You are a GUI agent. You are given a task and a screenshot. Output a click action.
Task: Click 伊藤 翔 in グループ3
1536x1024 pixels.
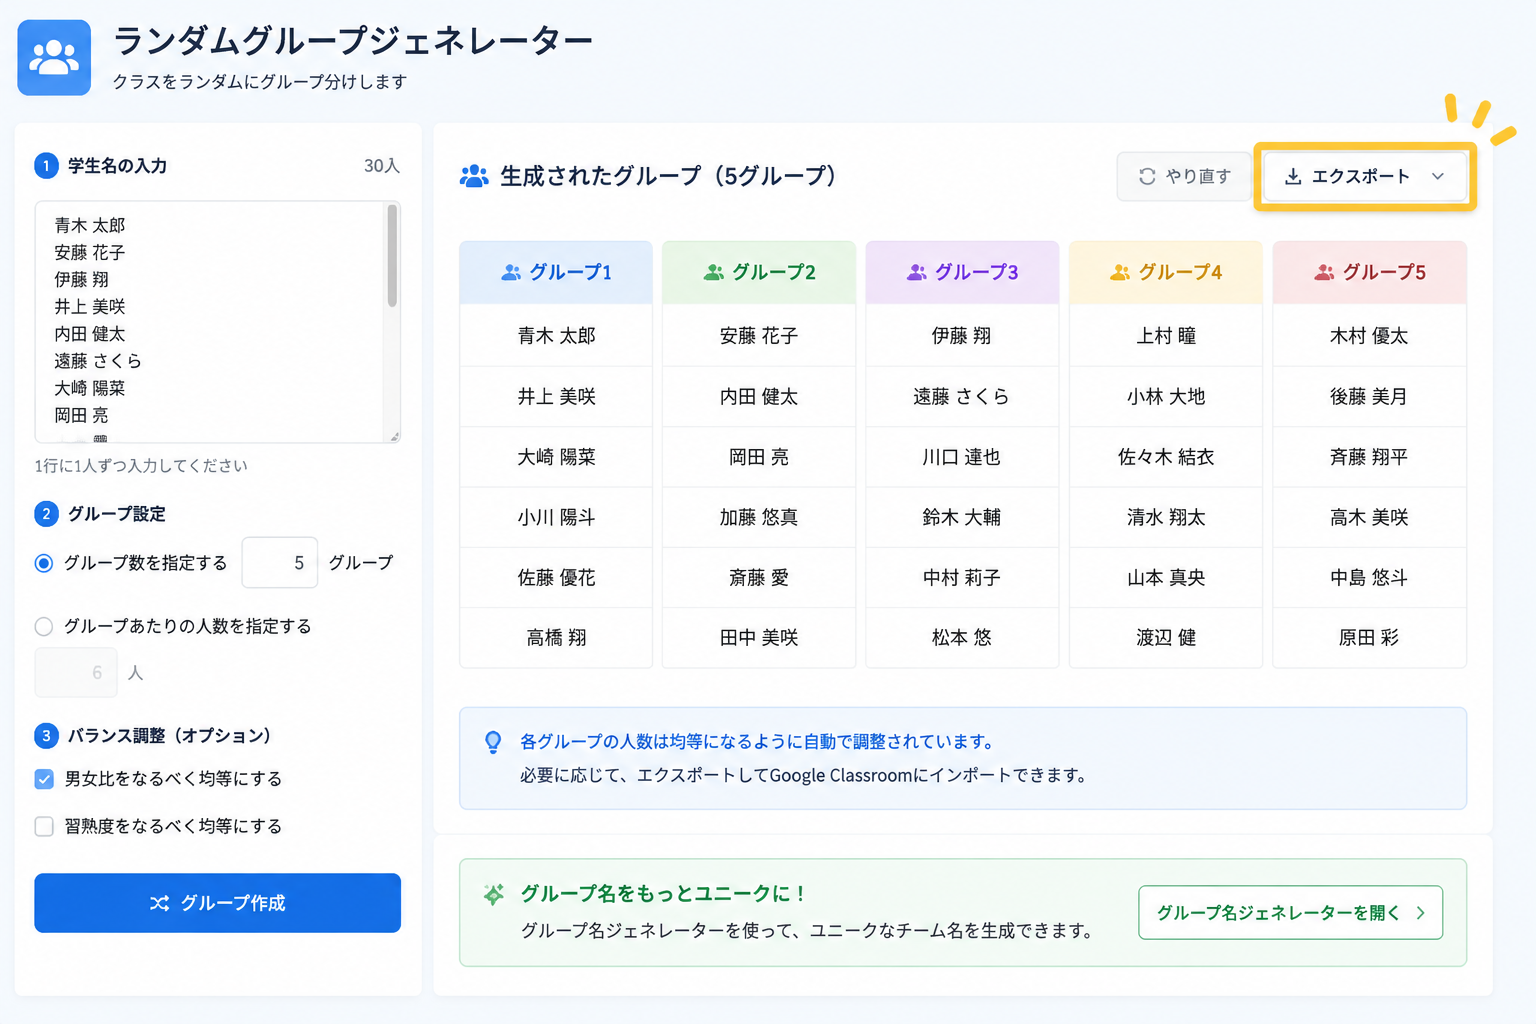(x=962, y=336)
